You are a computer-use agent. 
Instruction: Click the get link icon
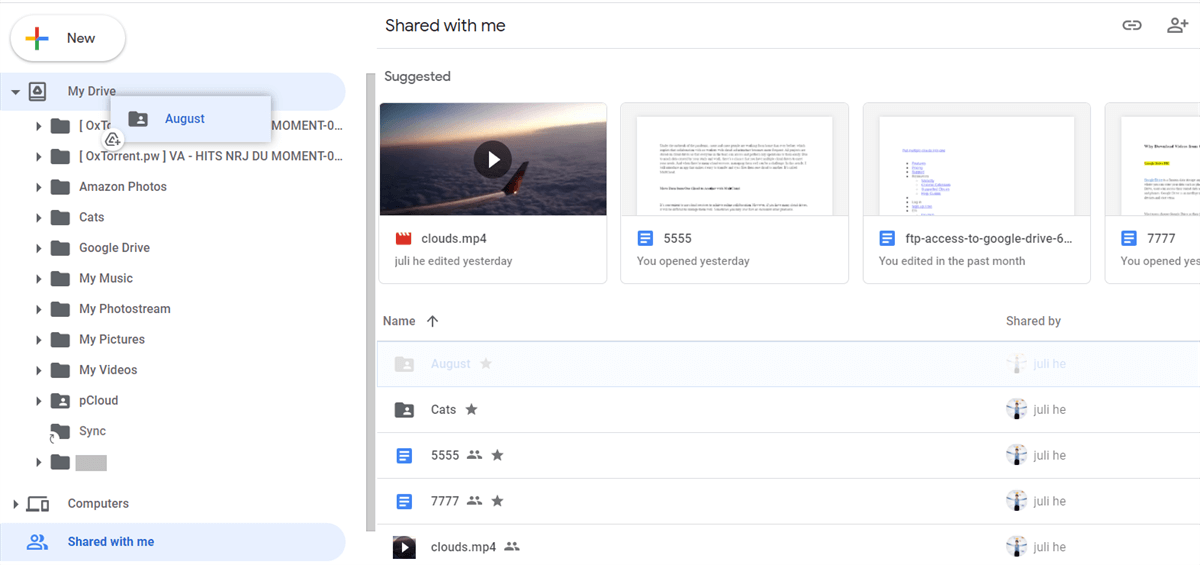point(1132,26)
